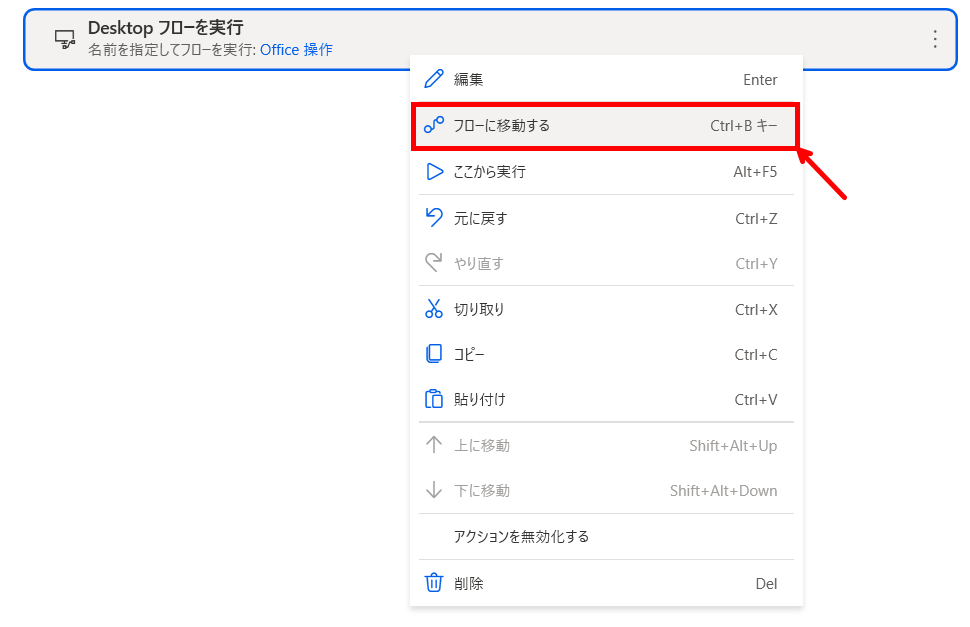Select the フローに移動する menu entry text
The height and width of the screenshot is (627, 970).
click(502, 126)
